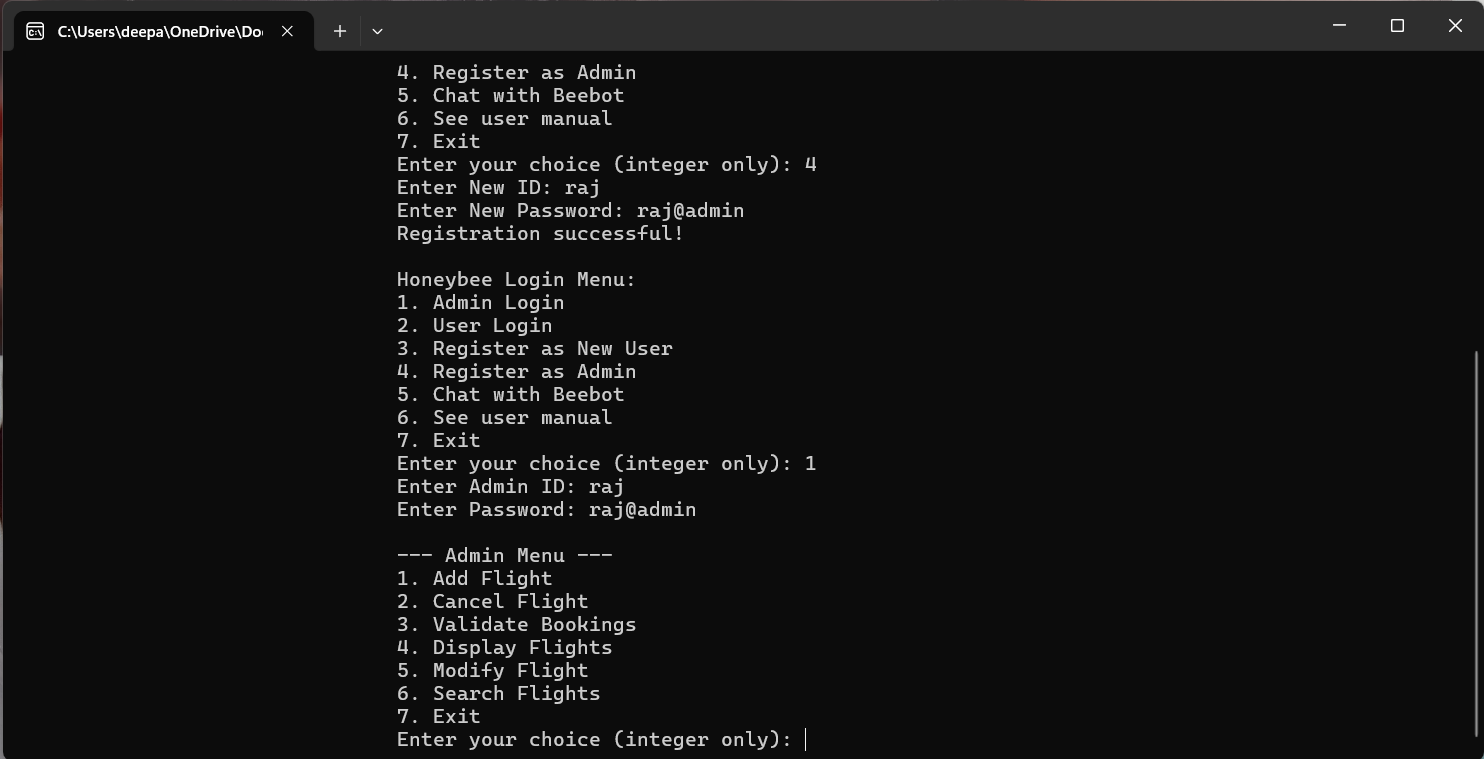Select the C:\Users\deepa\OneDrive tab title

pyautogui.click(x=160, y=31)
